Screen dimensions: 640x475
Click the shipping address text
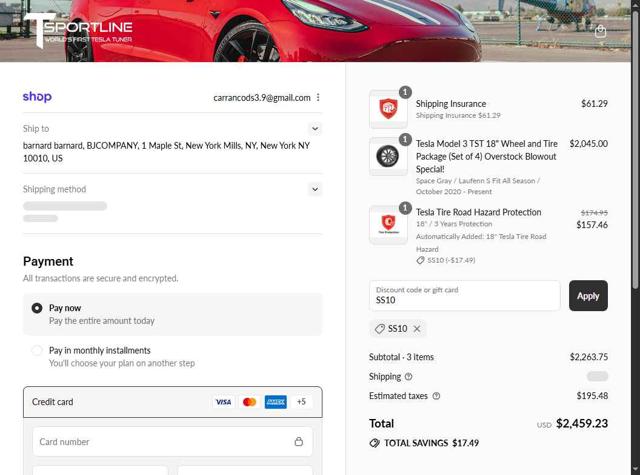(166, 152)
